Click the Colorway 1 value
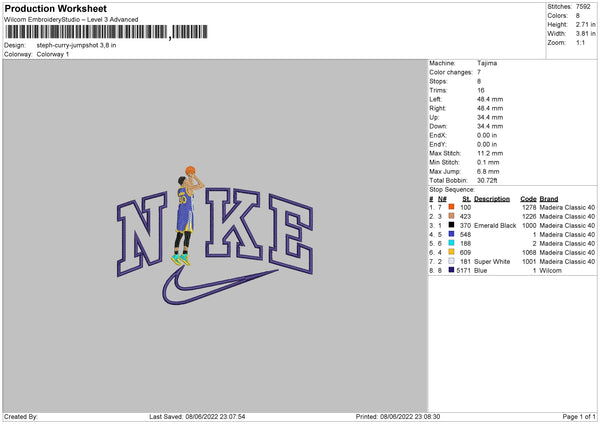 click(53, 54)
